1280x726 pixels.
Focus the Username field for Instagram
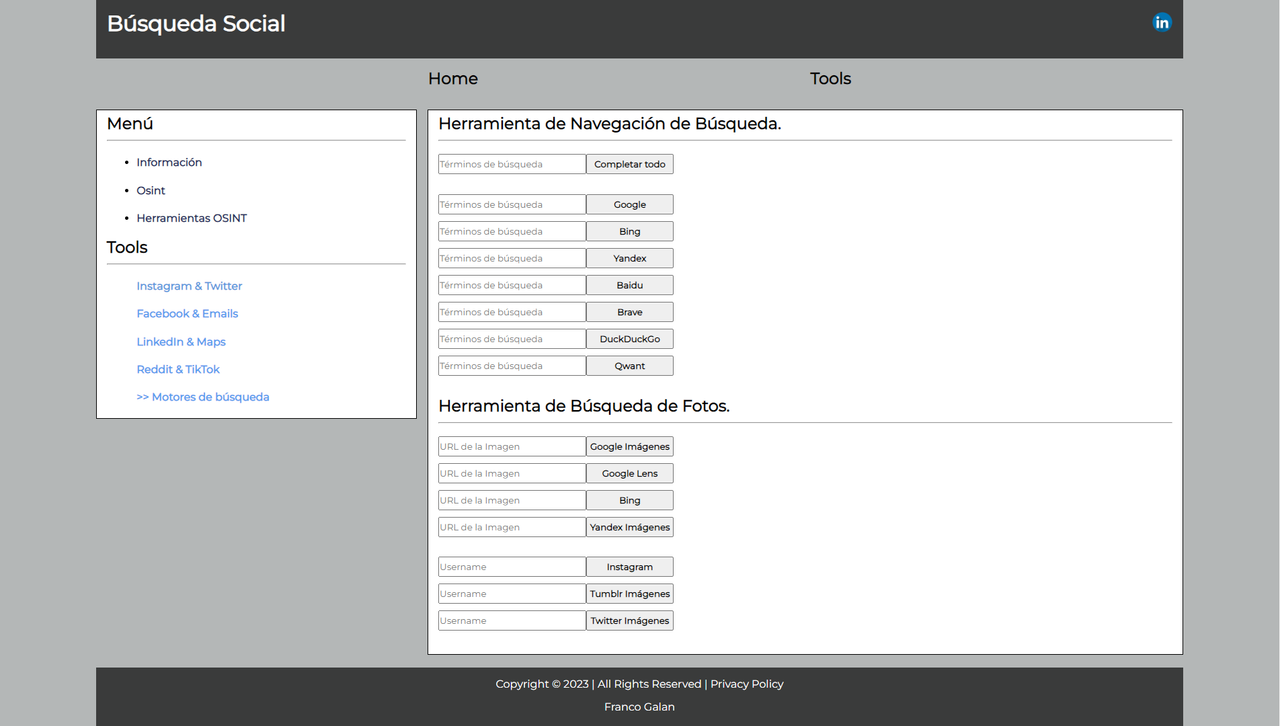(512, 567)
